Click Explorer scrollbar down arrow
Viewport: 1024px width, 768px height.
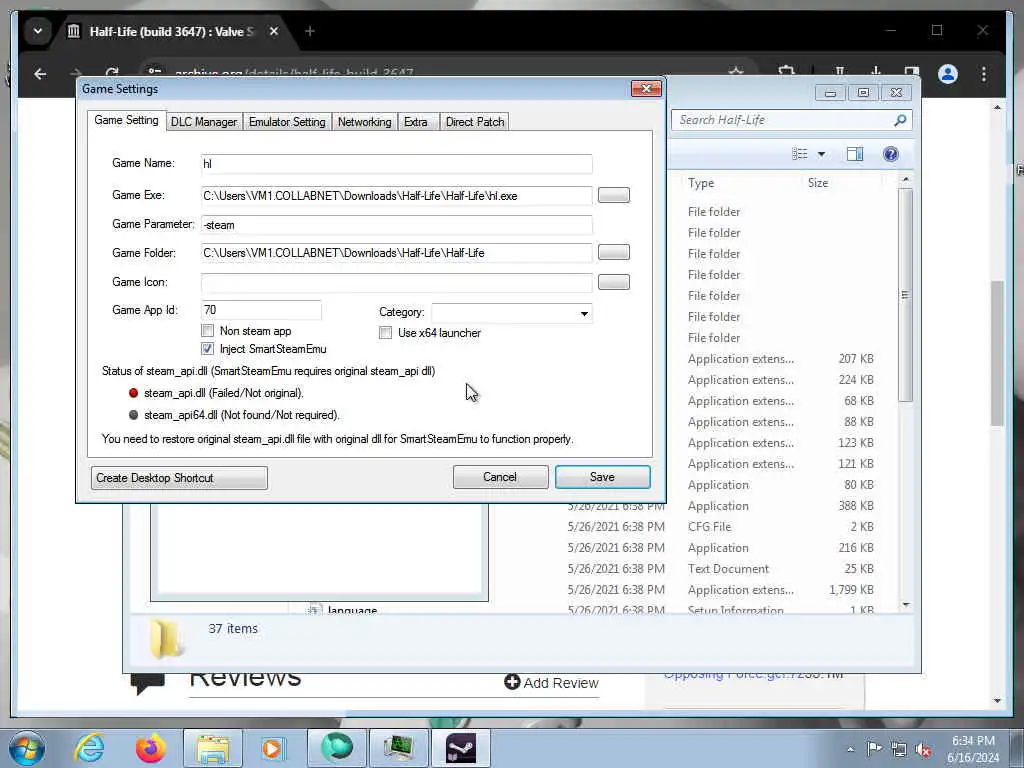[905, 605]
